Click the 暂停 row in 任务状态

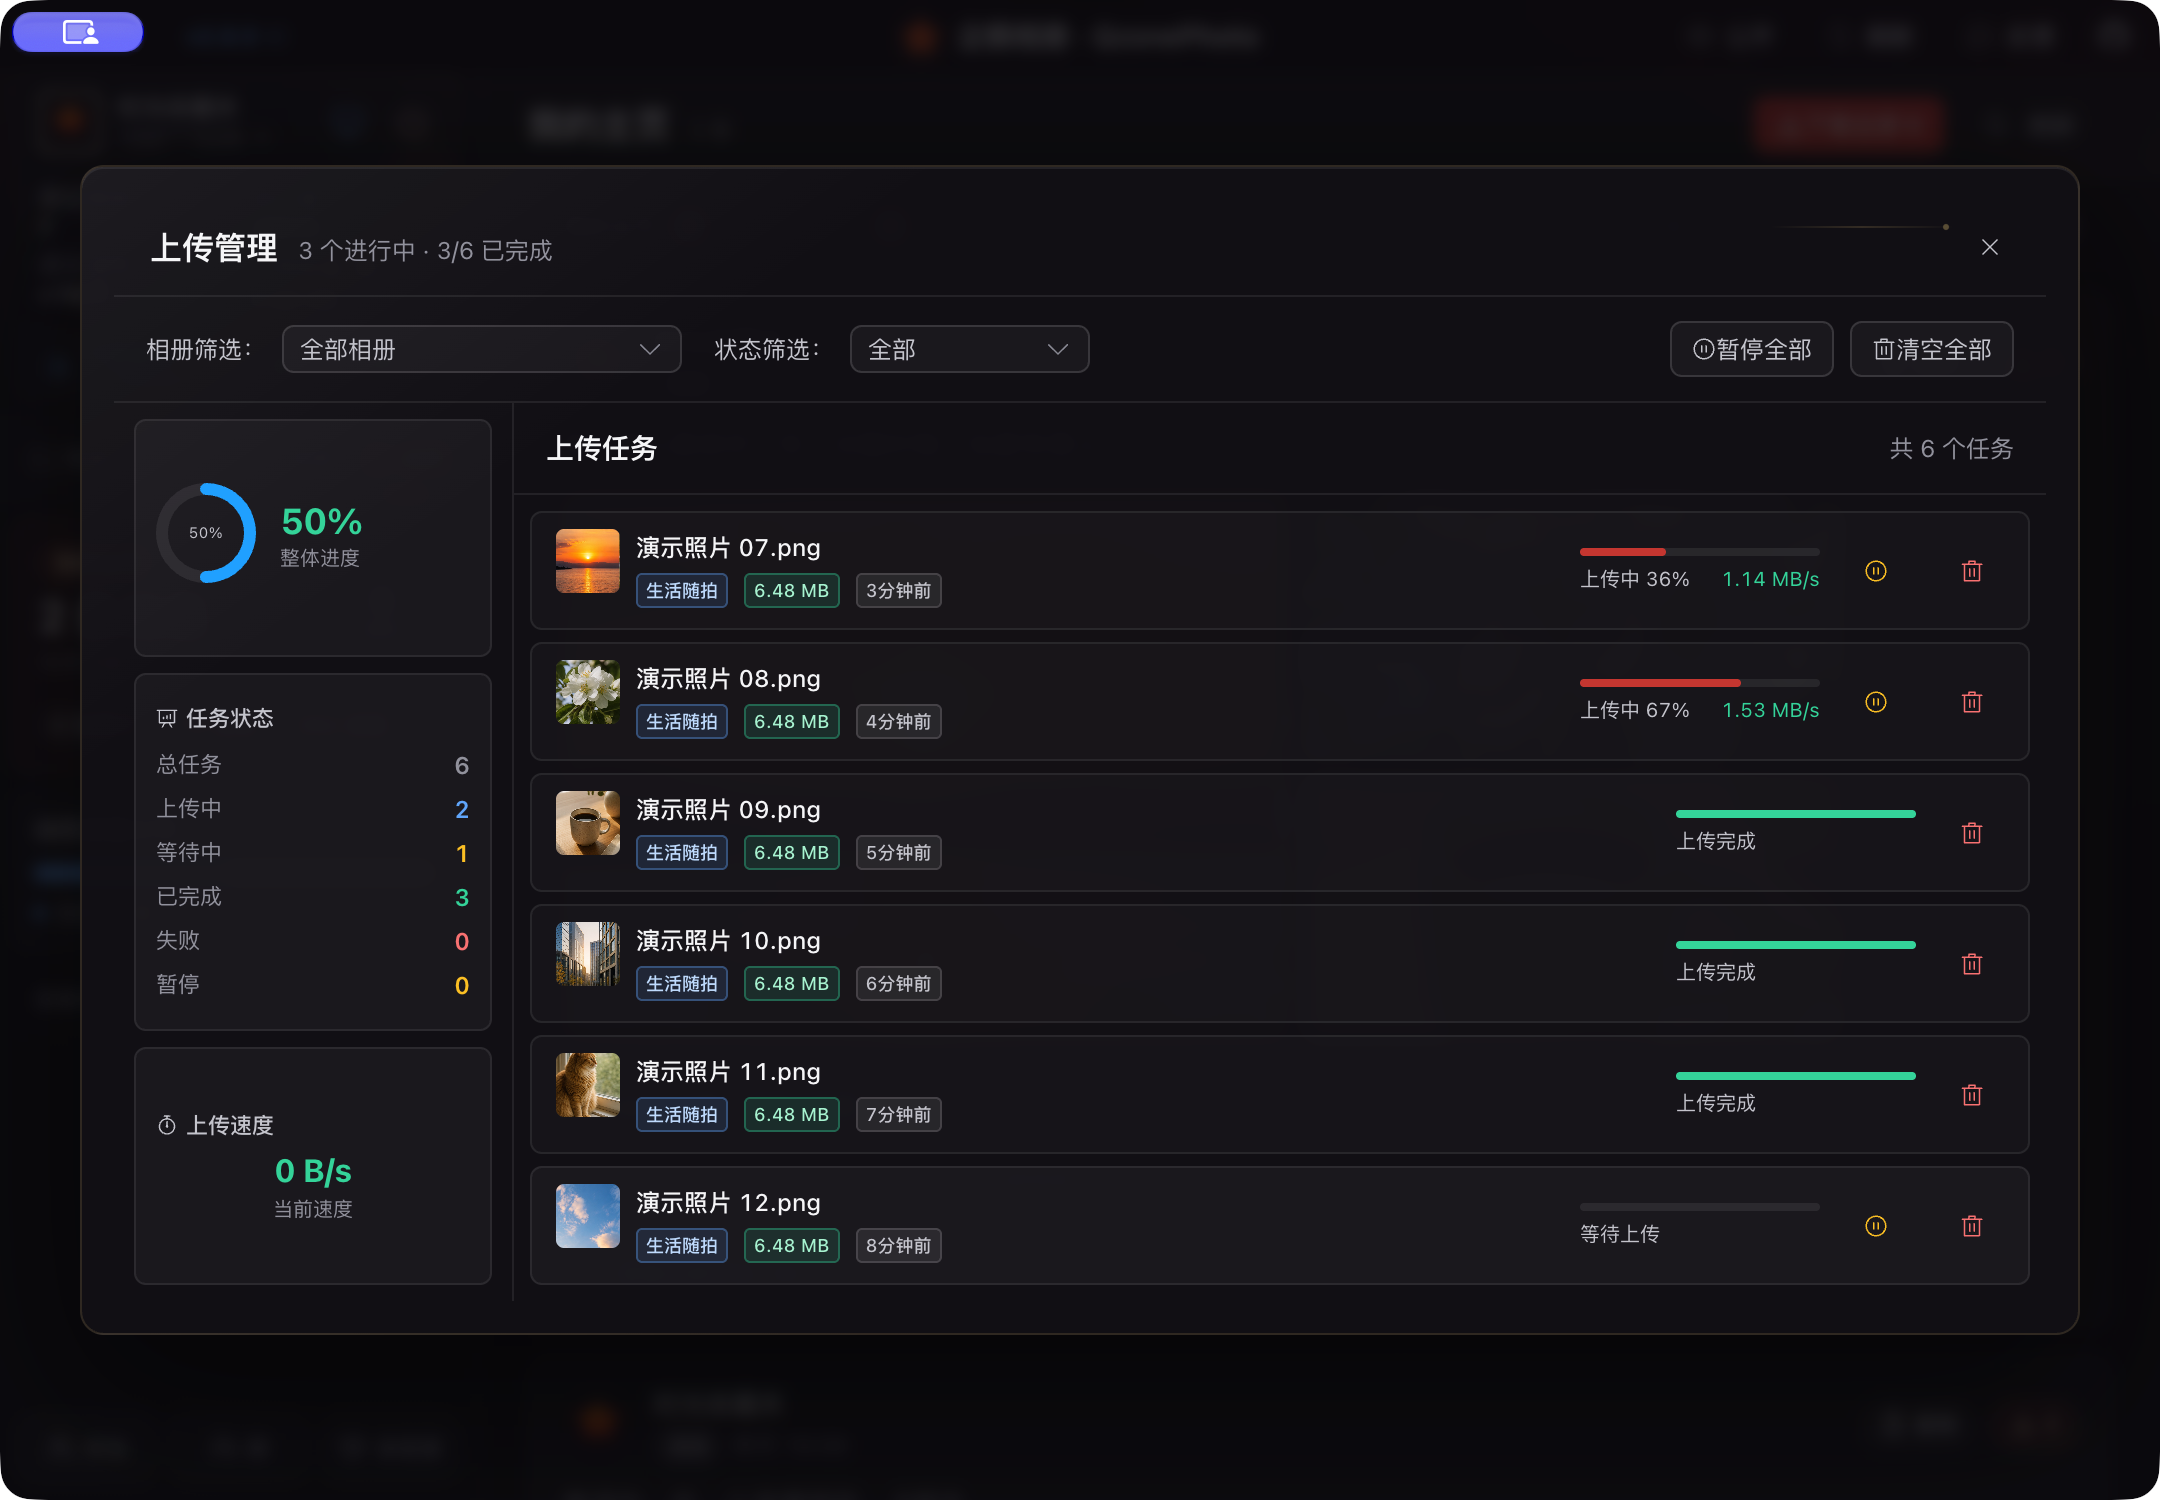pos(313,985)
